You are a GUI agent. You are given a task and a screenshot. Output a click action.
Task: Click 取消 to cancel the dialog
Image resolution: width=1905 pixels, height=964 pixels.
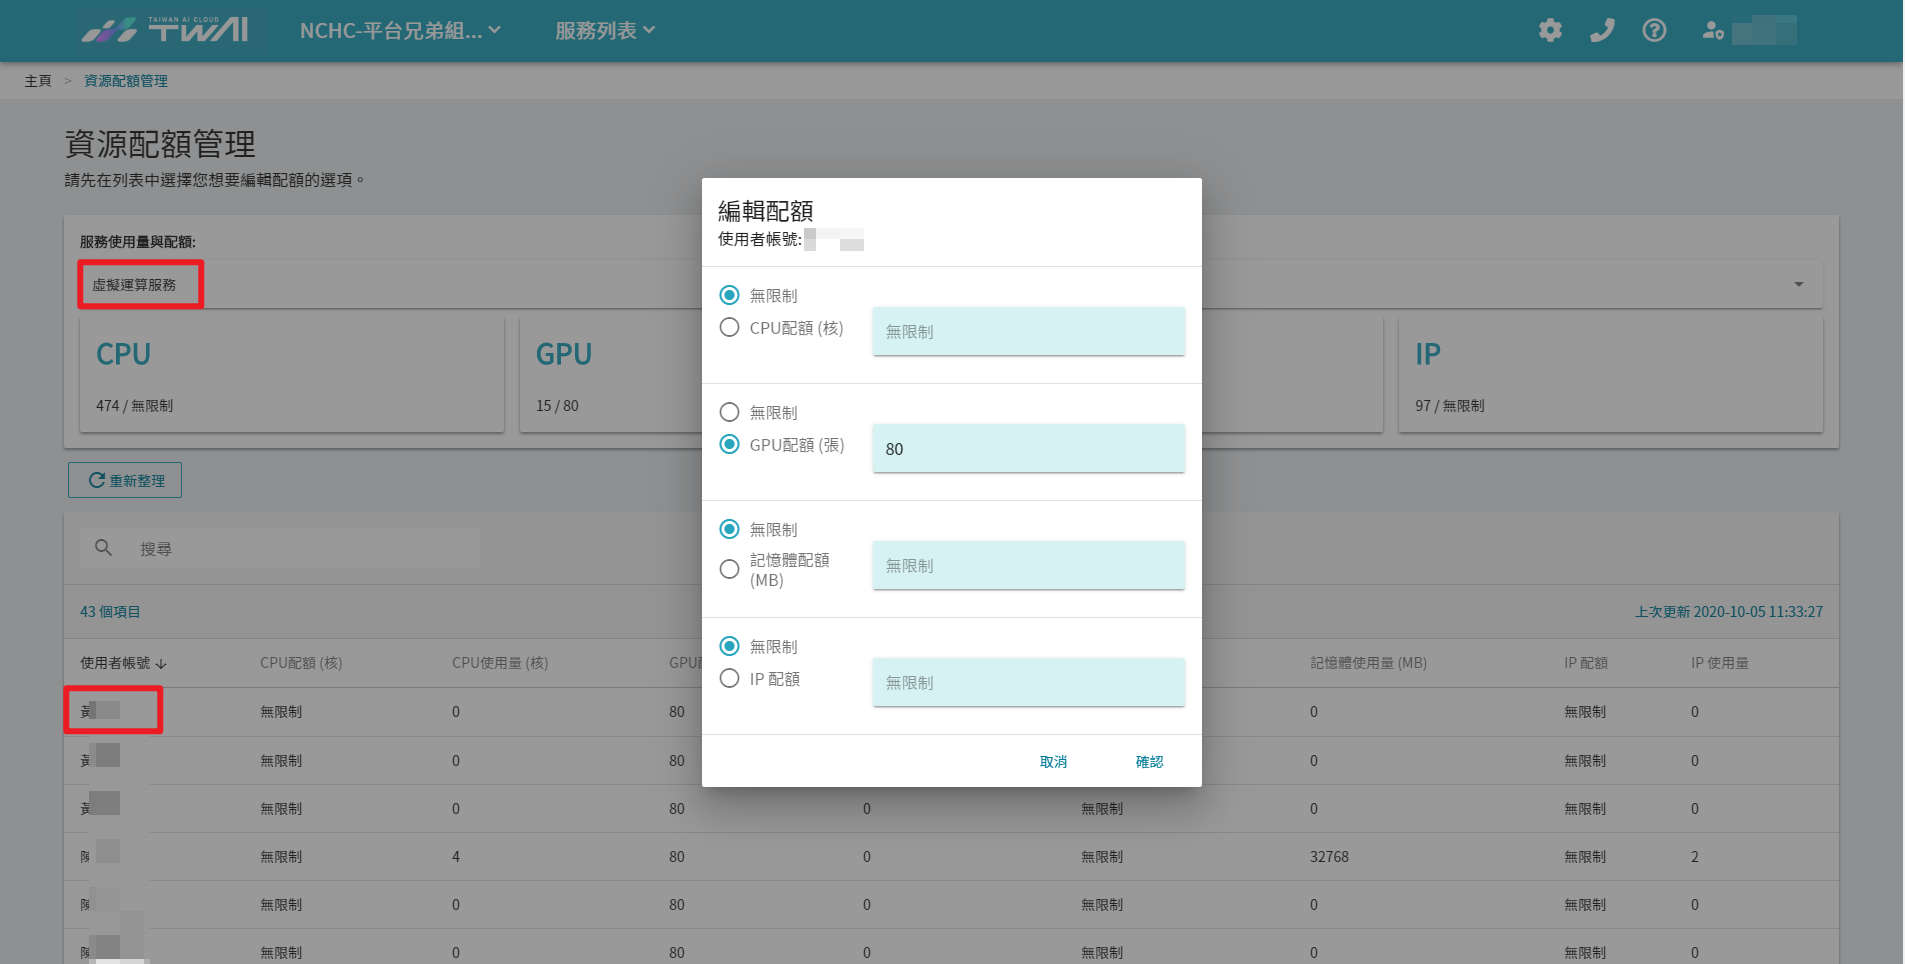[1053, 762]
